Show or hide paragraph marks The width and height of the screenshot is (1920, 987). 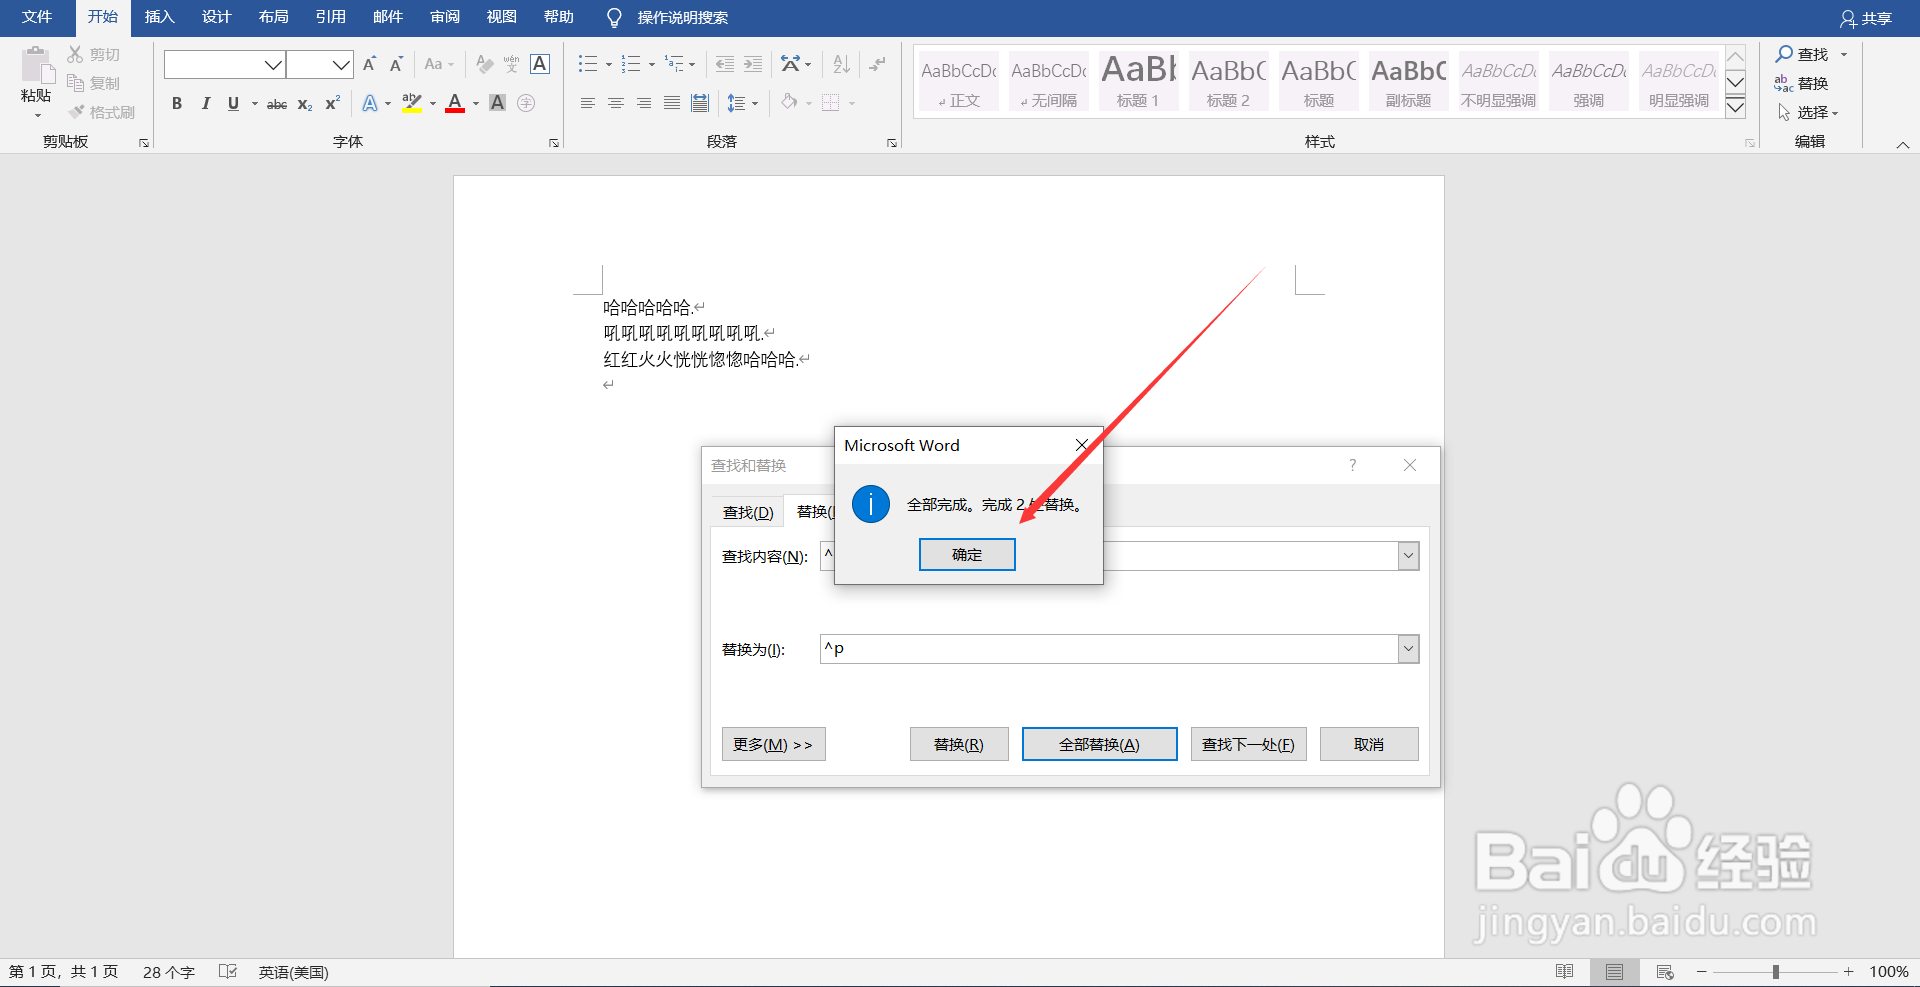pos(877,65)
